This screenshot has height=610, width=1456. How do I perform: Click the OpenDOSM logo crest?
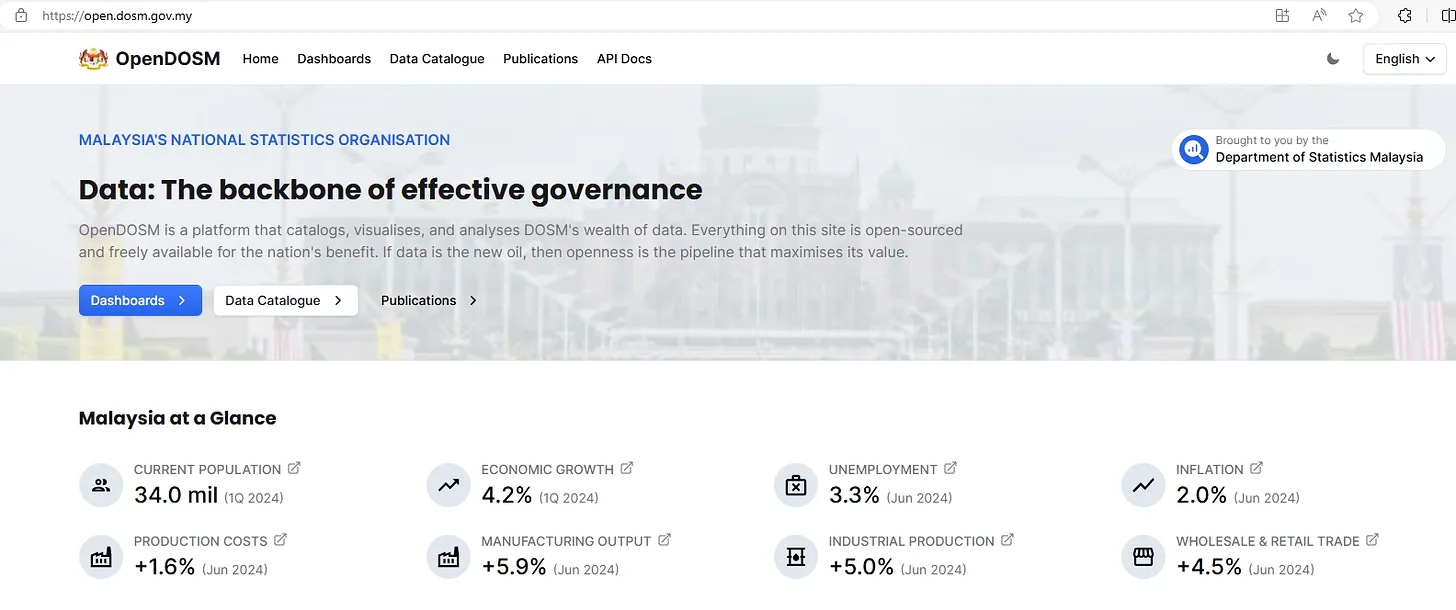coord(93,59)
